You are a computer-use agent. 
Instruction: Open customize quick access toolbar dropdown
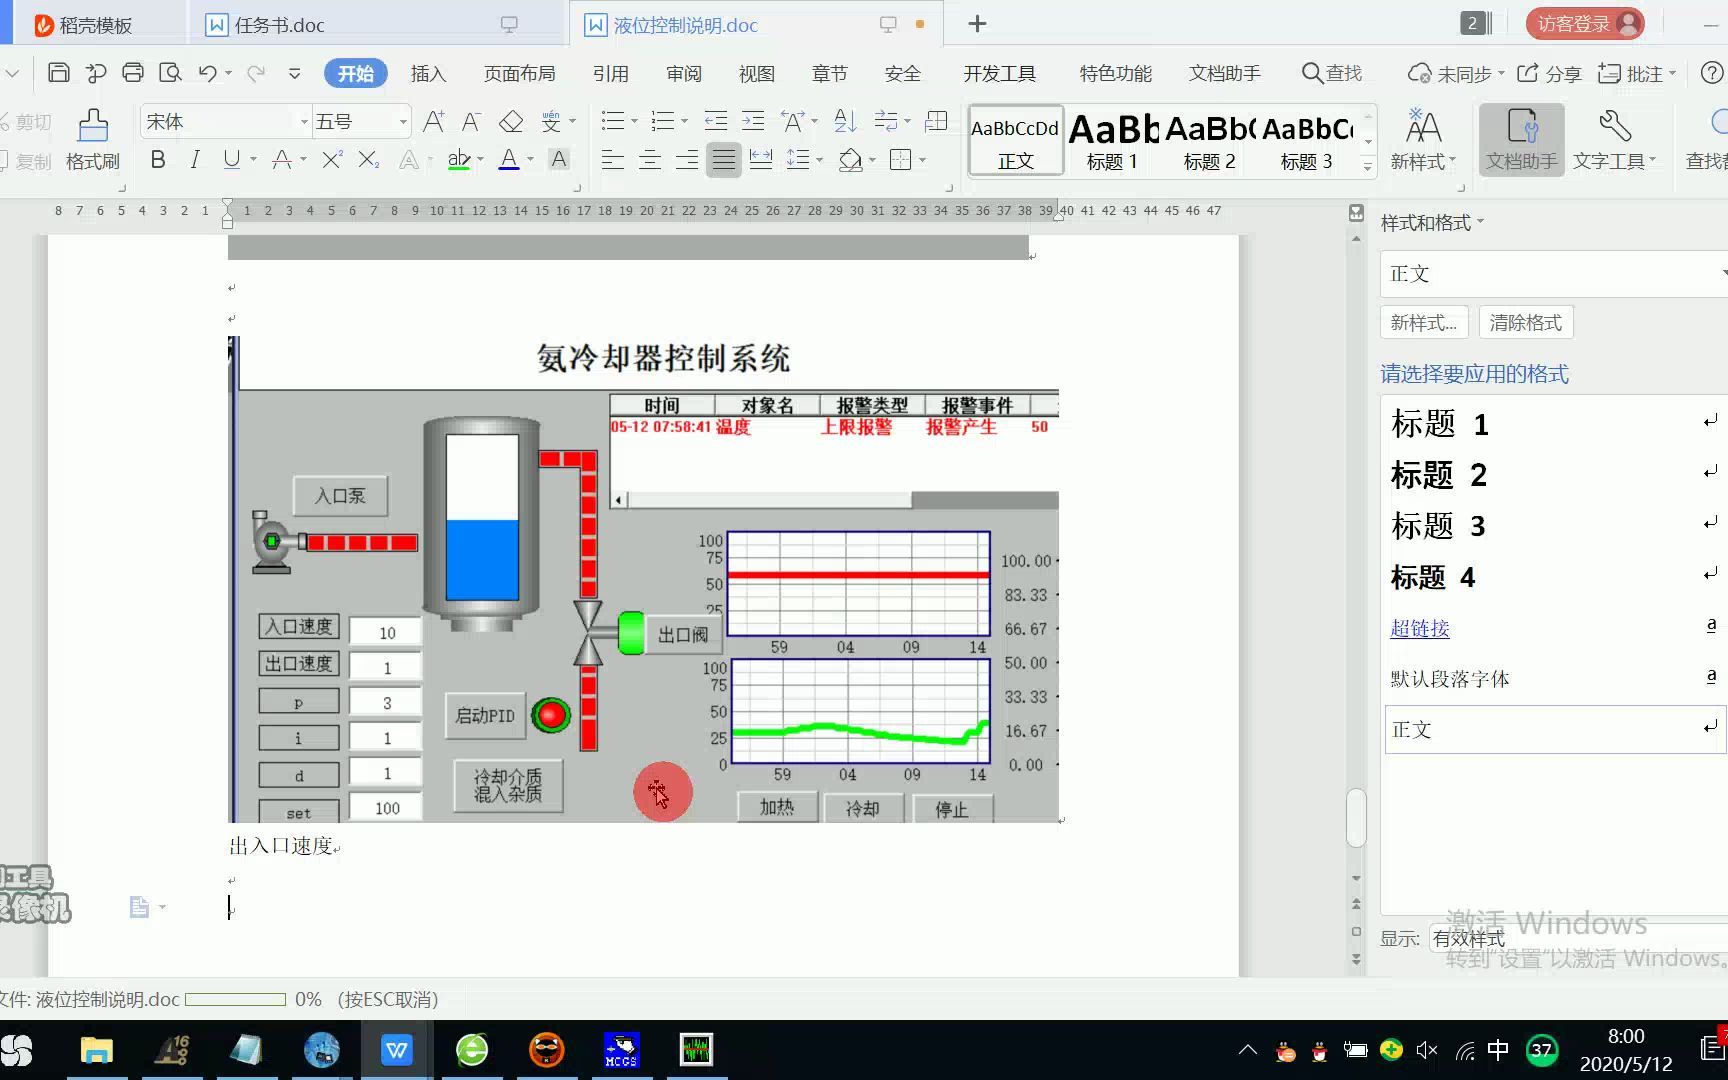294,73
